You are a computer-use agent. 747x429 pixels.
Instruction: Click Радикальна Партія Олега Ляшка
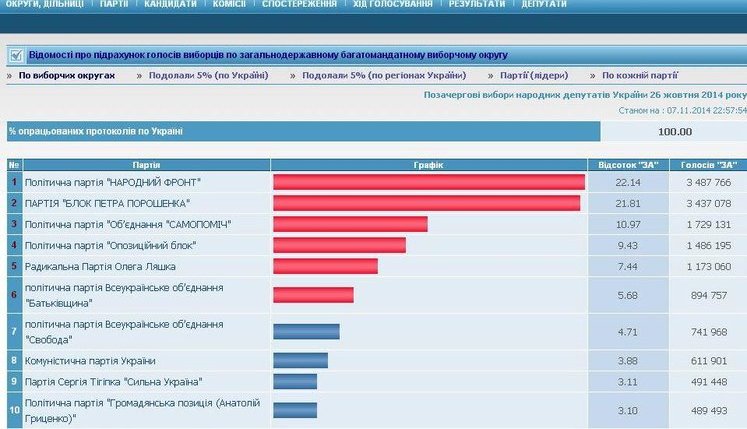(100, 266)
